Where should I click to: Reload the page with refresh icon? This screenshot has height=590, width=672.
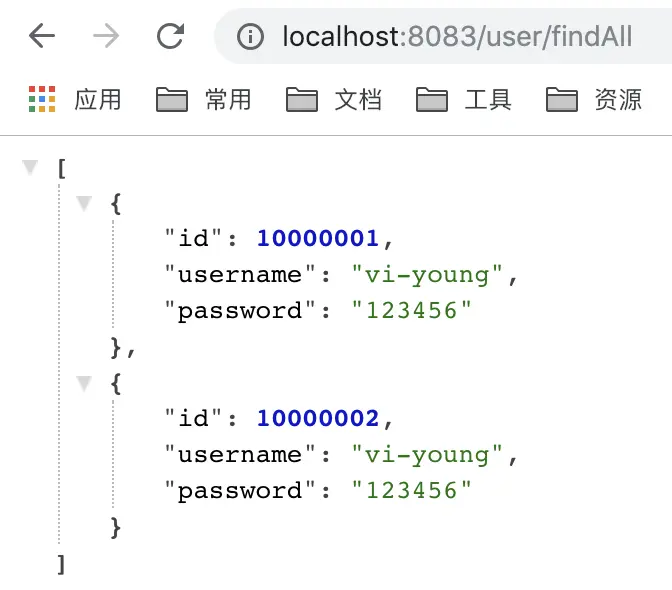click(x=170, y=36)
